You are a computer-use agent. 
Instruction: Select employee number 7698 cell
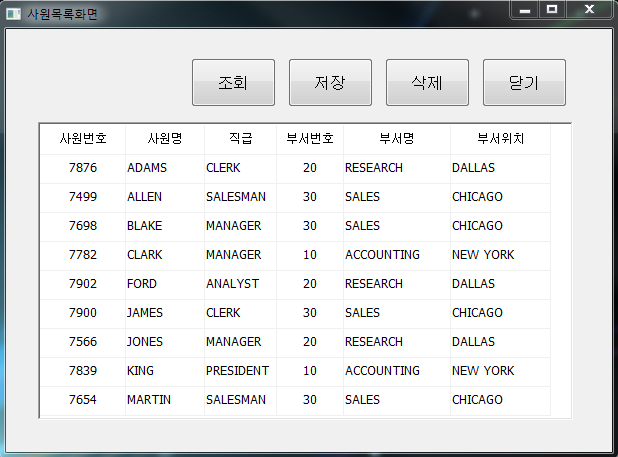click(83, 226)
